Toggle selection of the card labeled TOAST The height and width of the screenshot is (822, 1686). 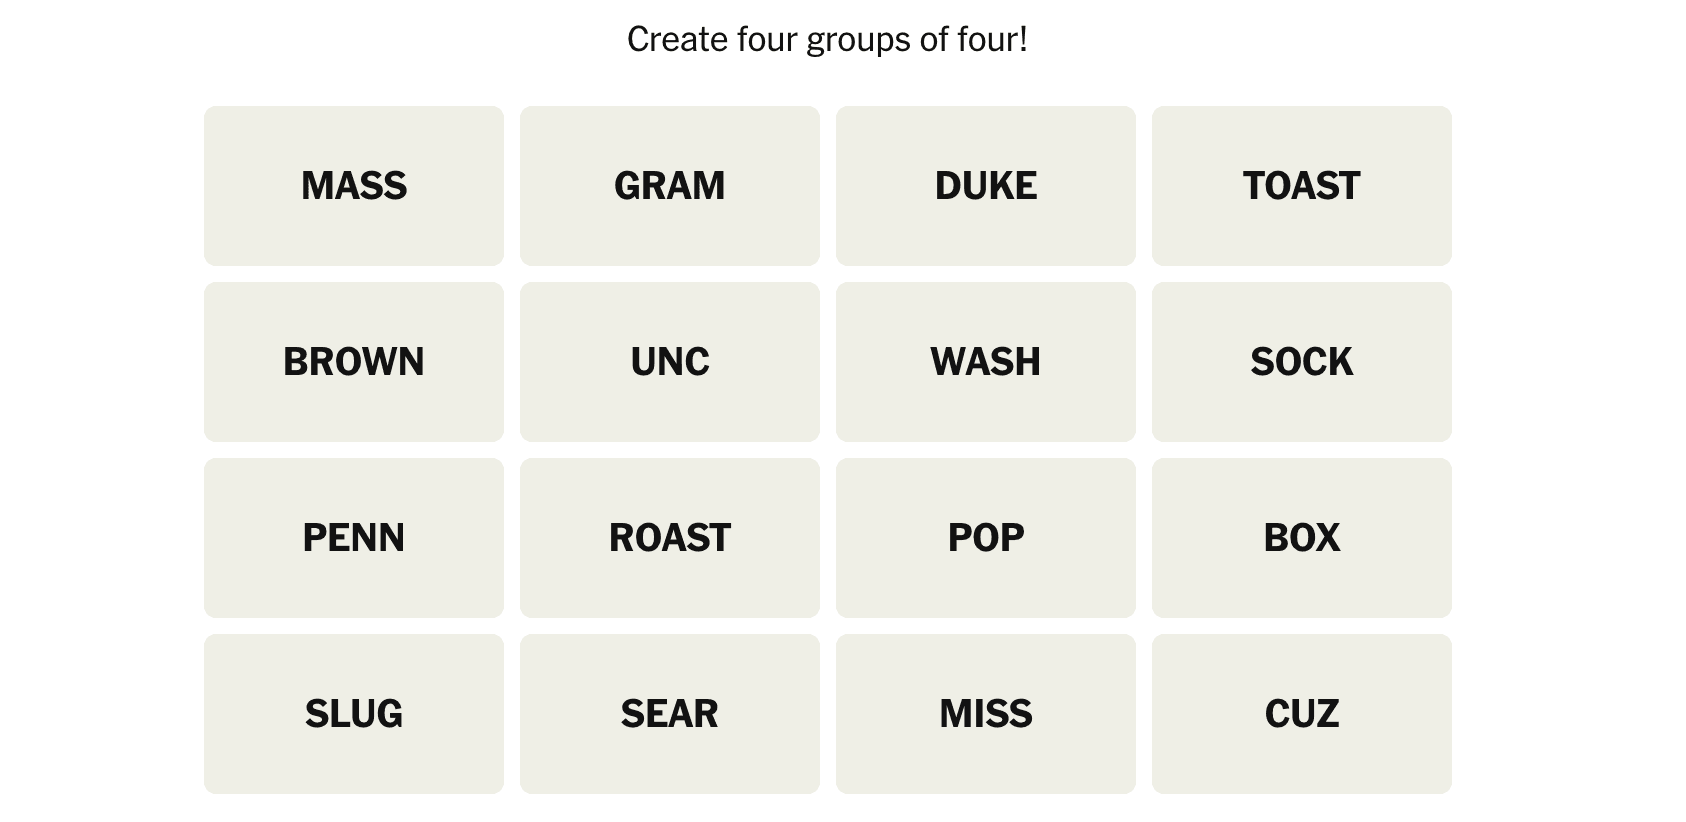pos(1301,186)
